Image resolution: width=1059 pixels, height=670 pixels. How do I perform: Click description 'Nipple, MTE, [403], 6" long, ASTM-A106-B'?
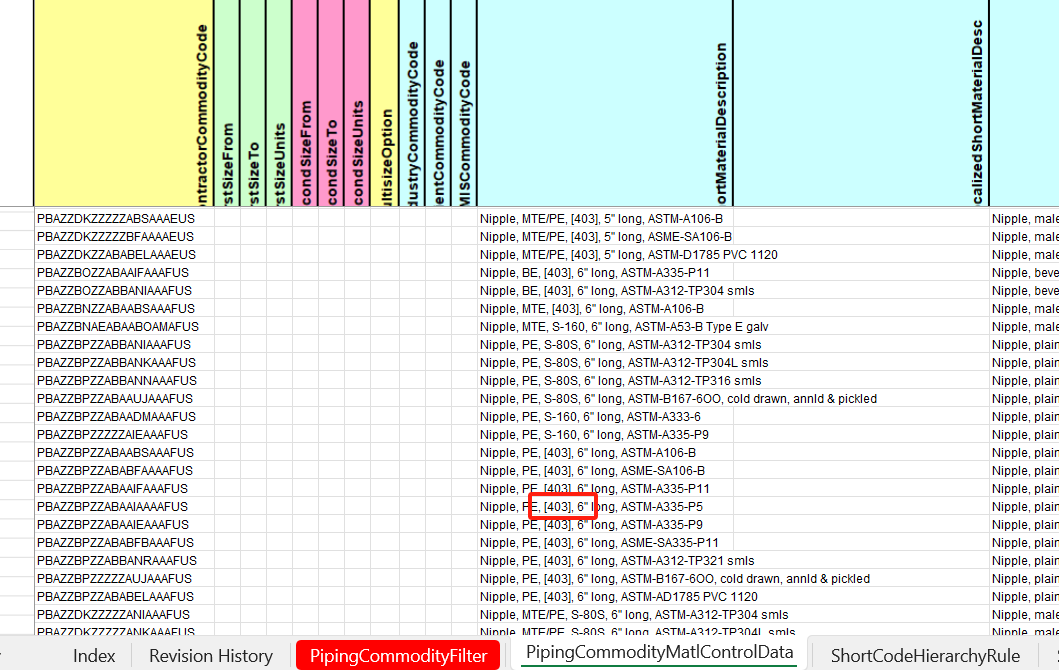click(x=592, y=309)
